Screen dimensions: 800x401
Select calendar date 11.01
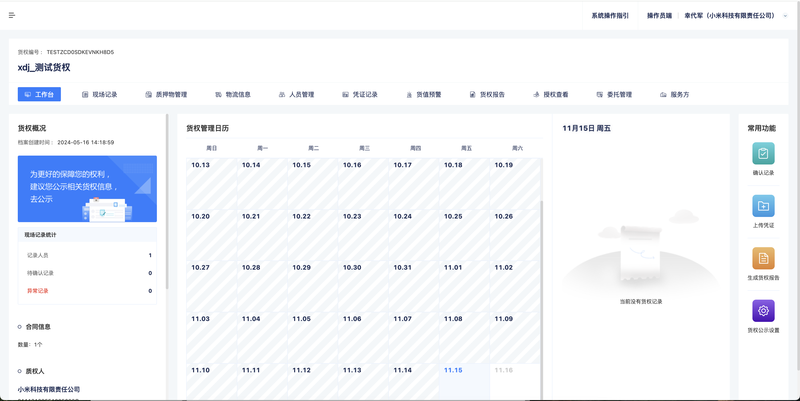[x=464, y=286]
